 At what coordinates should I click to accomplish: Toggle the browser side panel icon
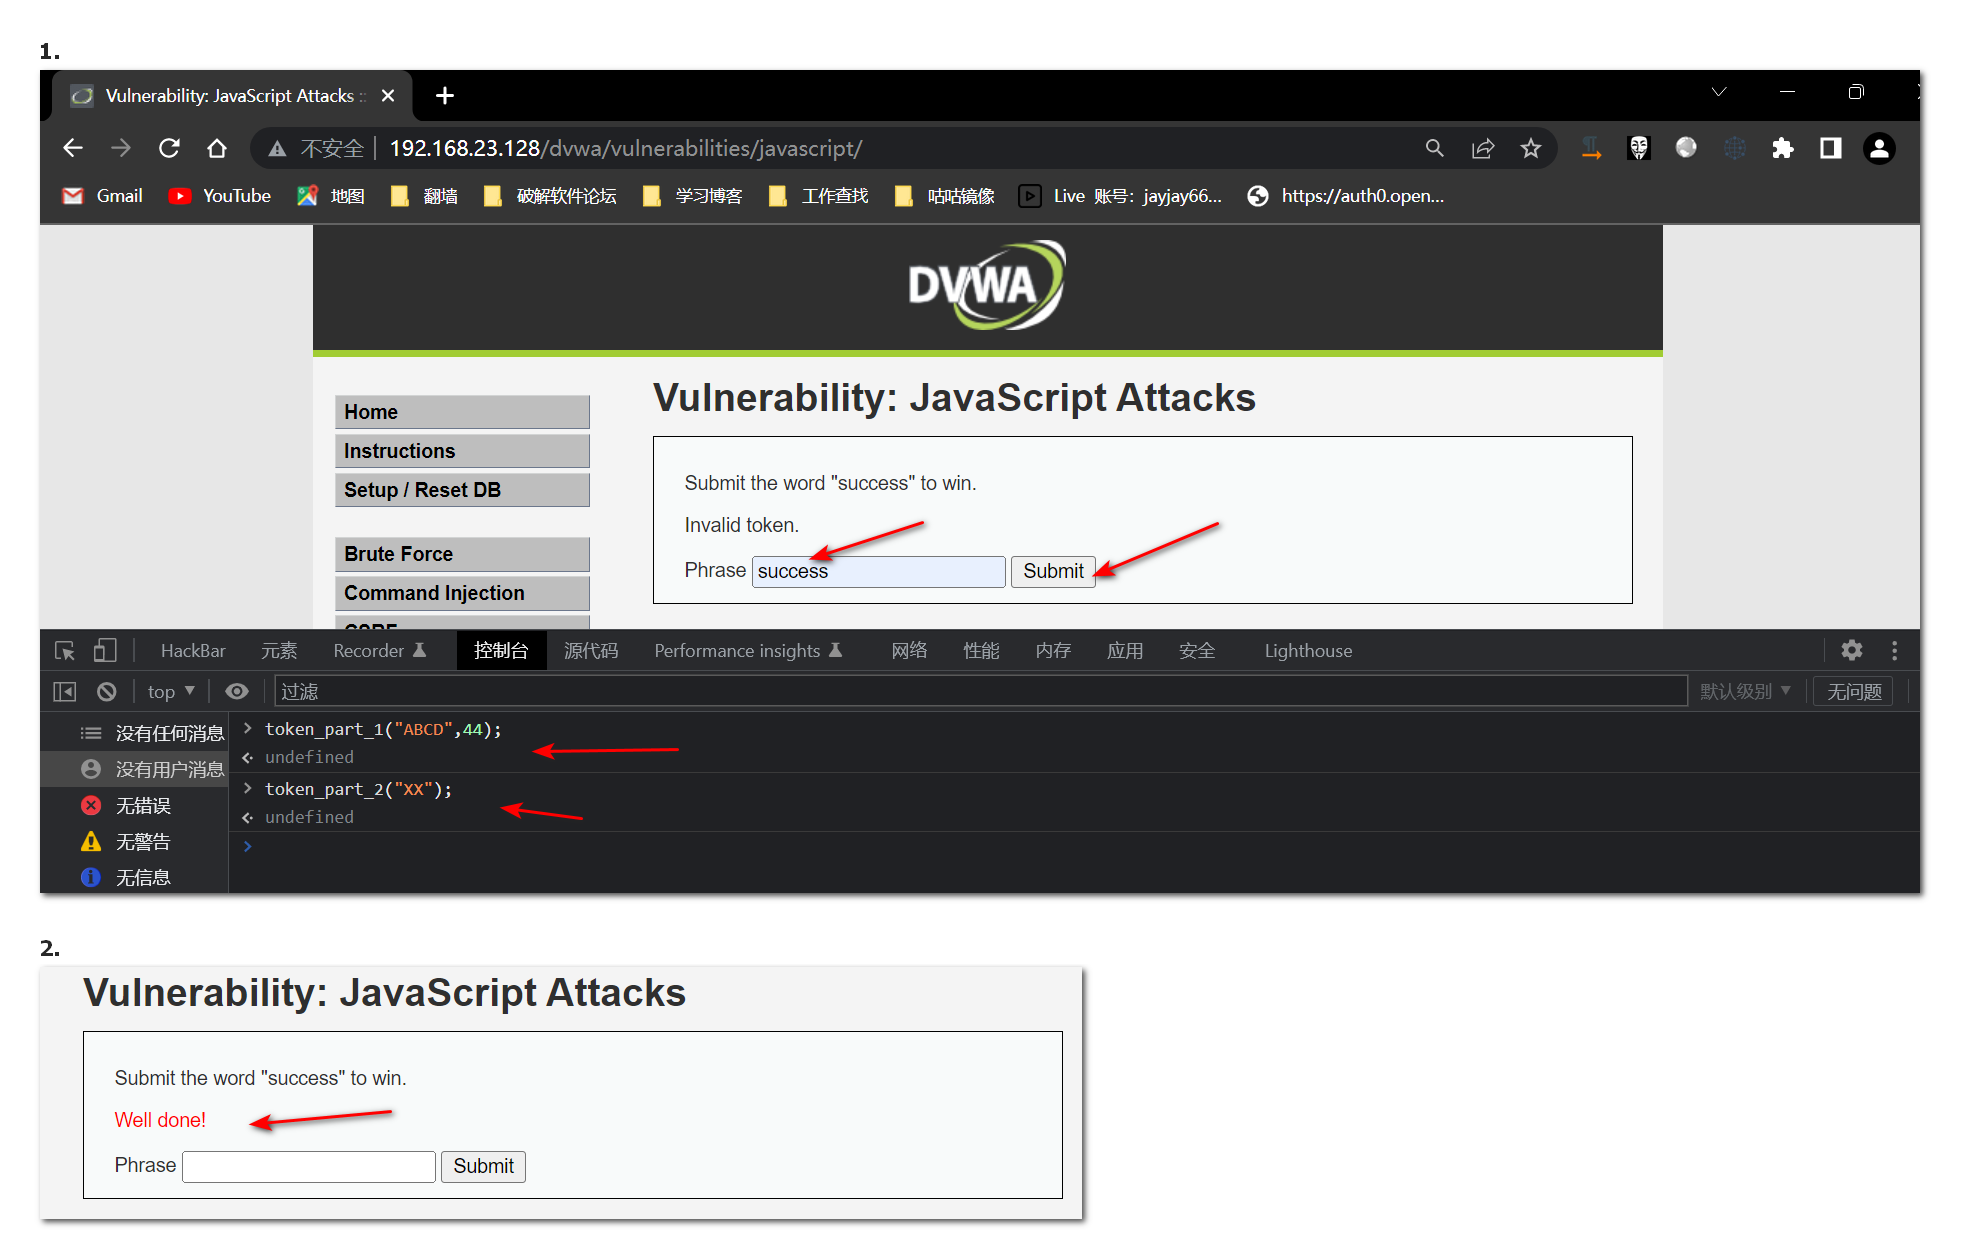(1830, 149)
